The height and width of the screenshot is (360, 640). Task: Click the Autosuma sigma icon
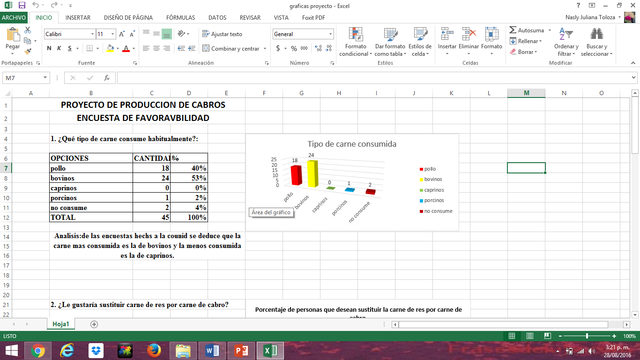(513, 30)
